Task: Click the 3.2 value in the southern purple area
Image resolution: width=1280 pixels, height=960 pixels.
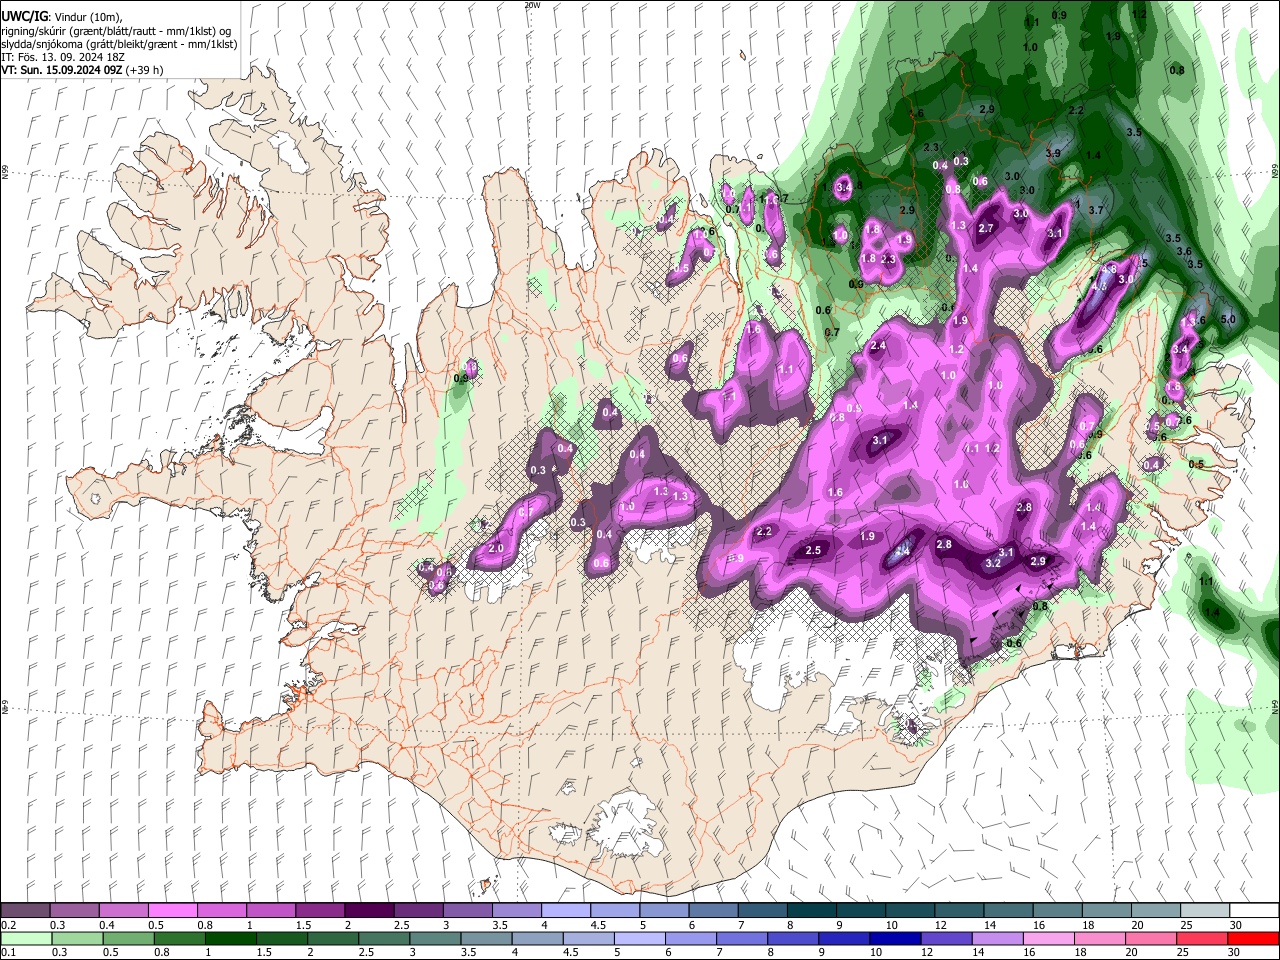Action: click(x=993, y=564)
